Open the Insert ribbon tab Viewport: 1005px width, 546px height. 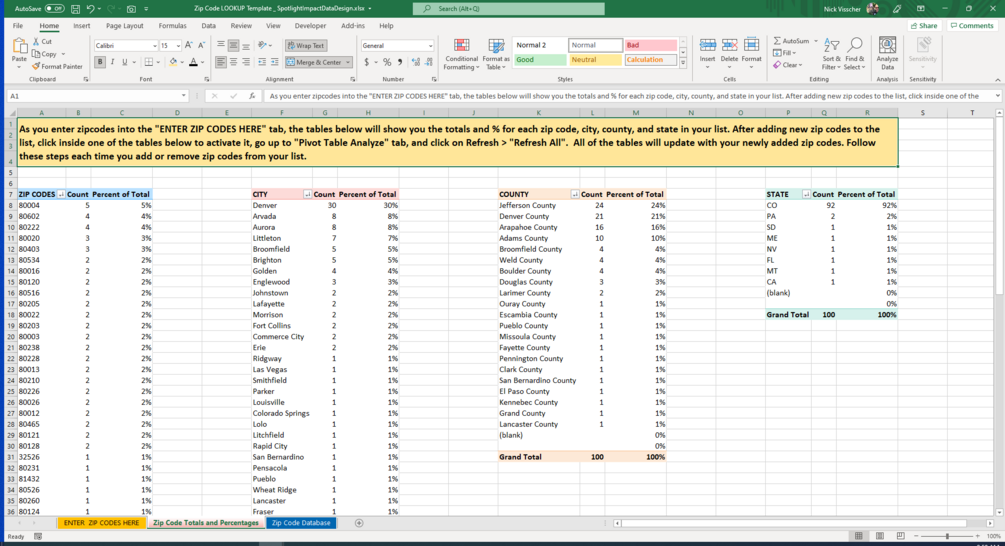click(x=81, y=26)
